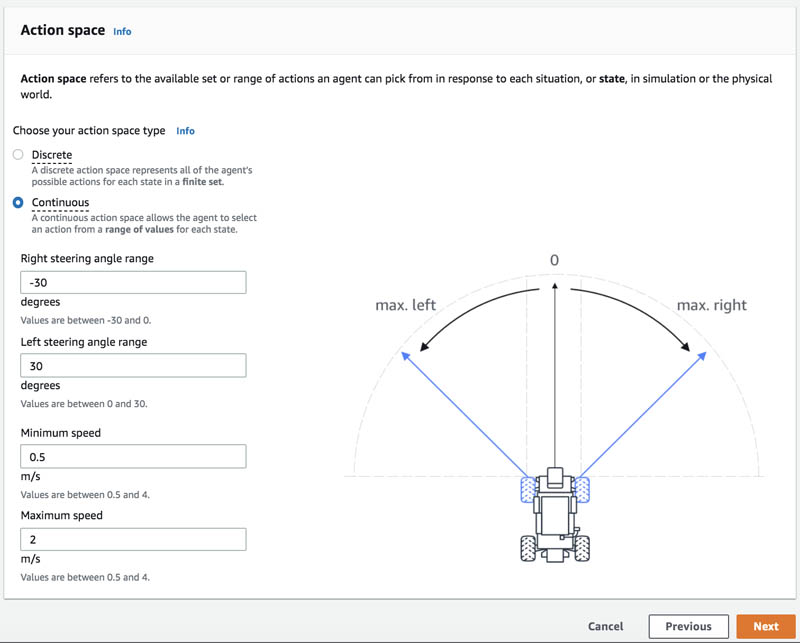
Task: Select the Continuous action space radio button
Action: click(18, 203)
